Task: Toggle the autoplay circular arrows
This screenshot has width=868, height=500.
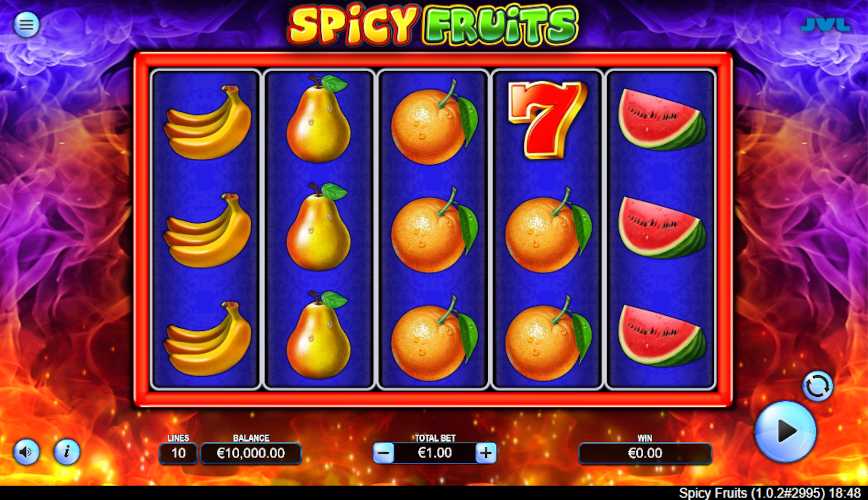Action: coord(818,385)
